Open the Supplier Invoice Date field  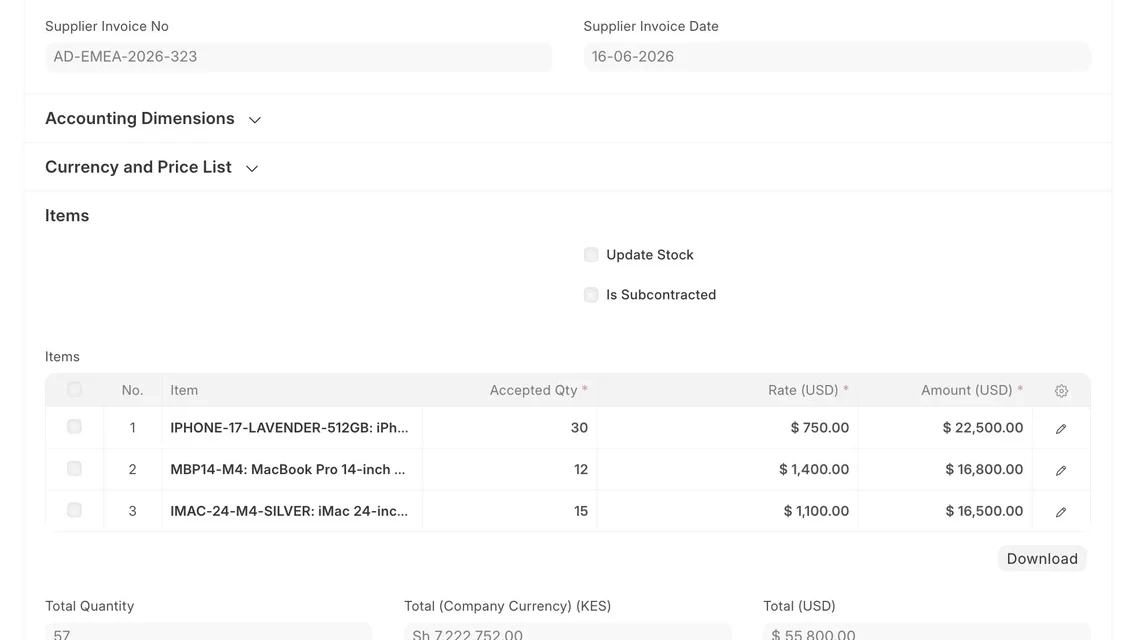837,57
